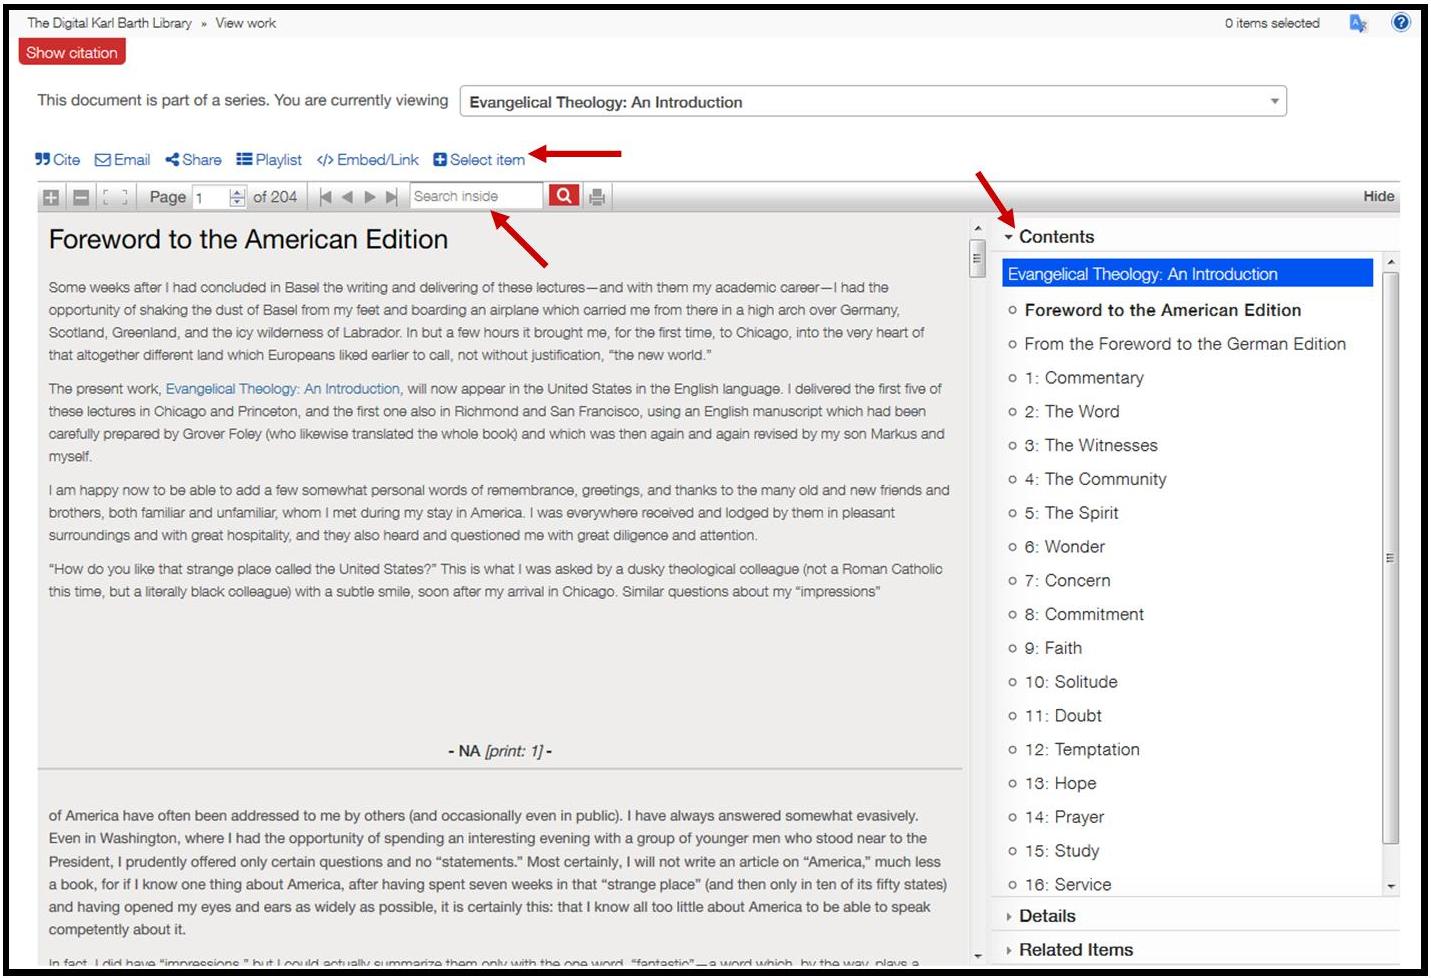Open chapter 5: The Spirit
This screenshot has height=978, width=1431.
point(1071,513)
